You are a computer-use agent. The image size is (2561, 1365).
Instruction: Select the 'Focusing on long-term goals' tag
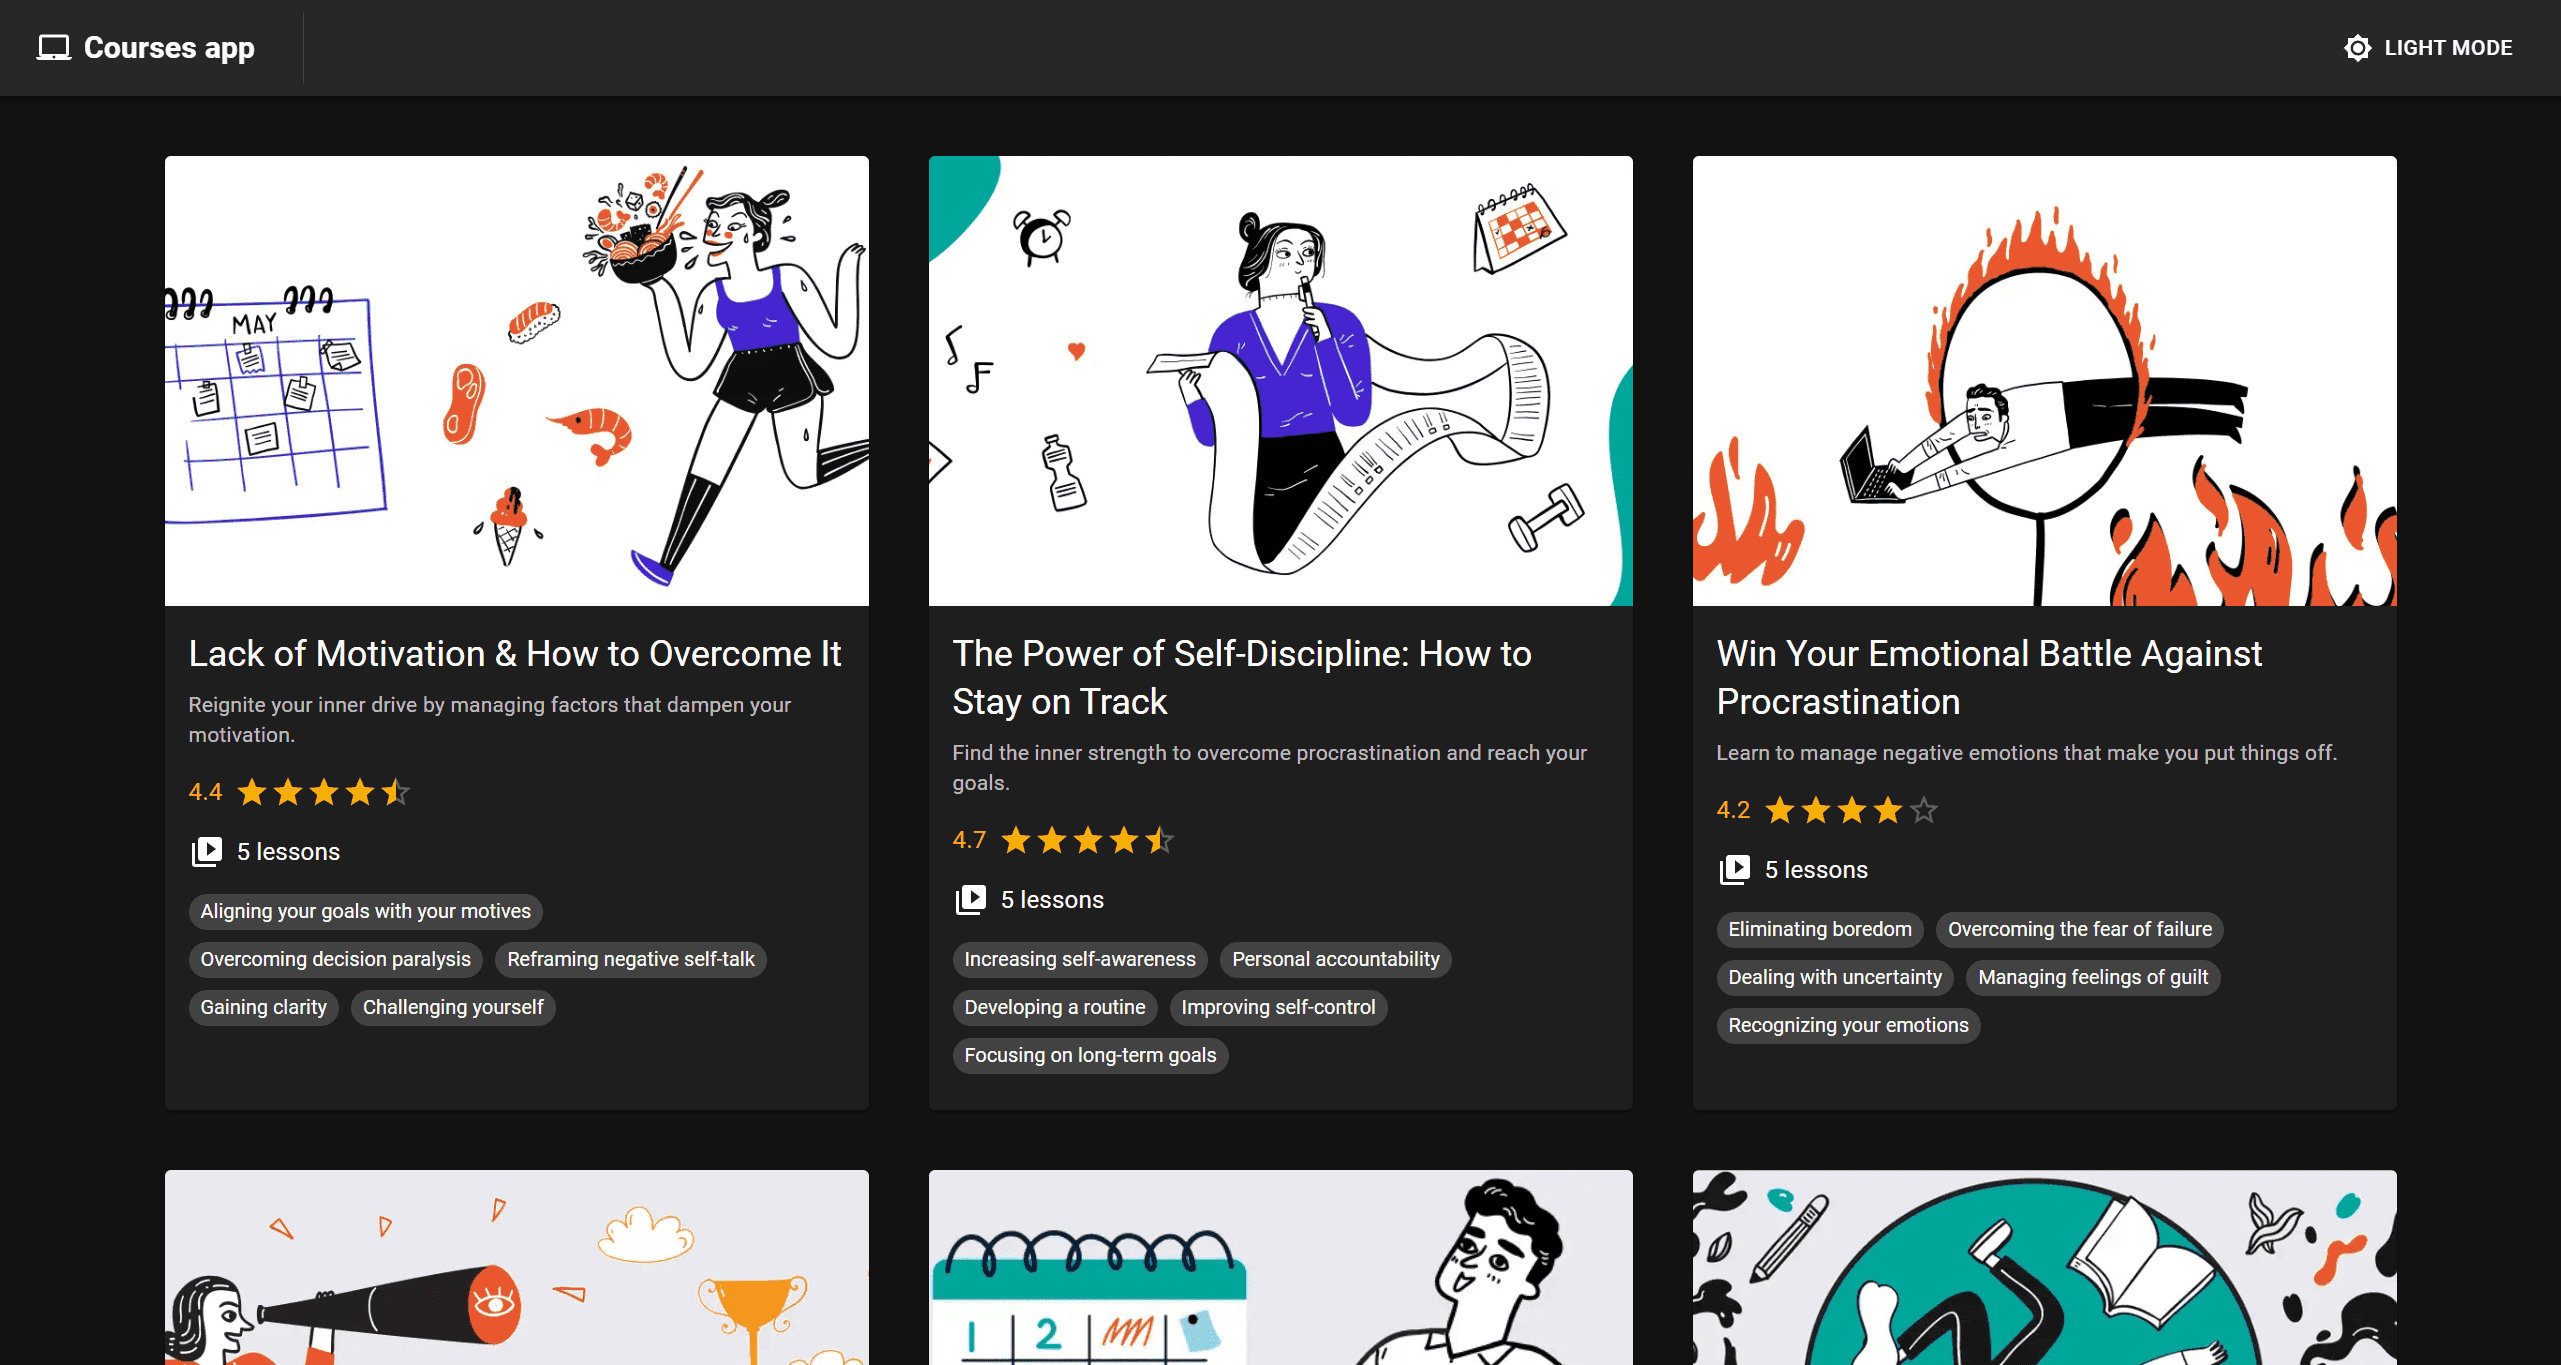(x=1090, y=1055)
